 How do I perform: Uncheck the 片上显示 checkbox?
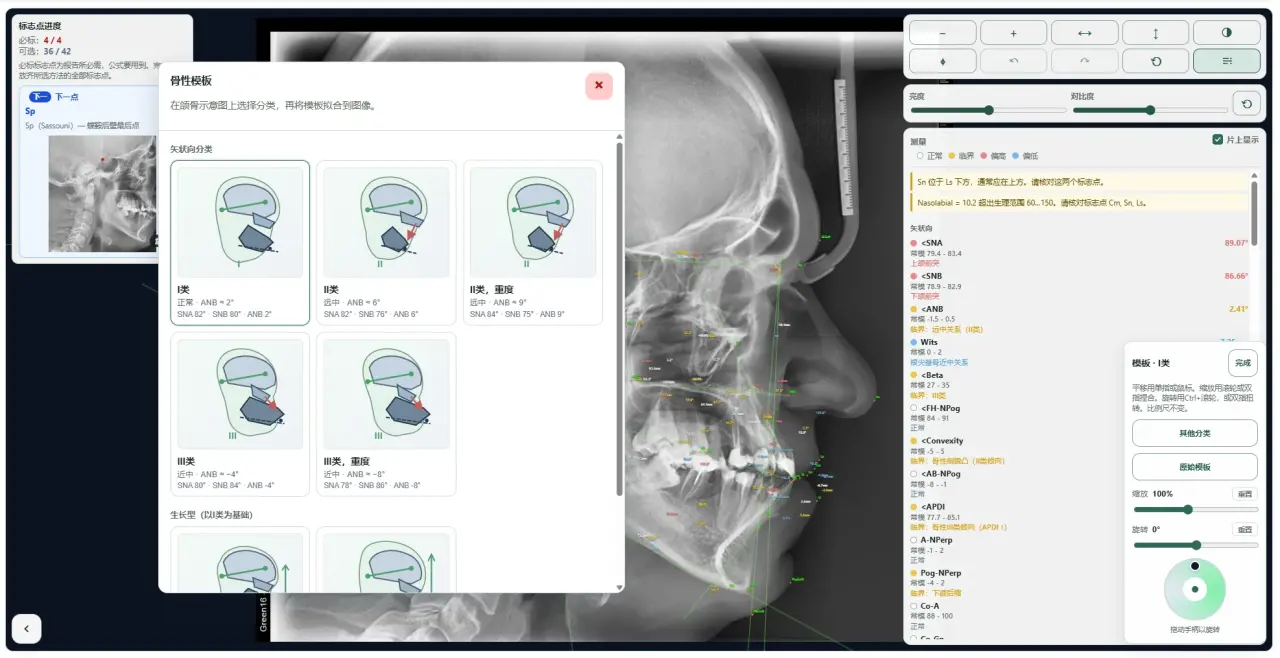[x=1217, y=140]
